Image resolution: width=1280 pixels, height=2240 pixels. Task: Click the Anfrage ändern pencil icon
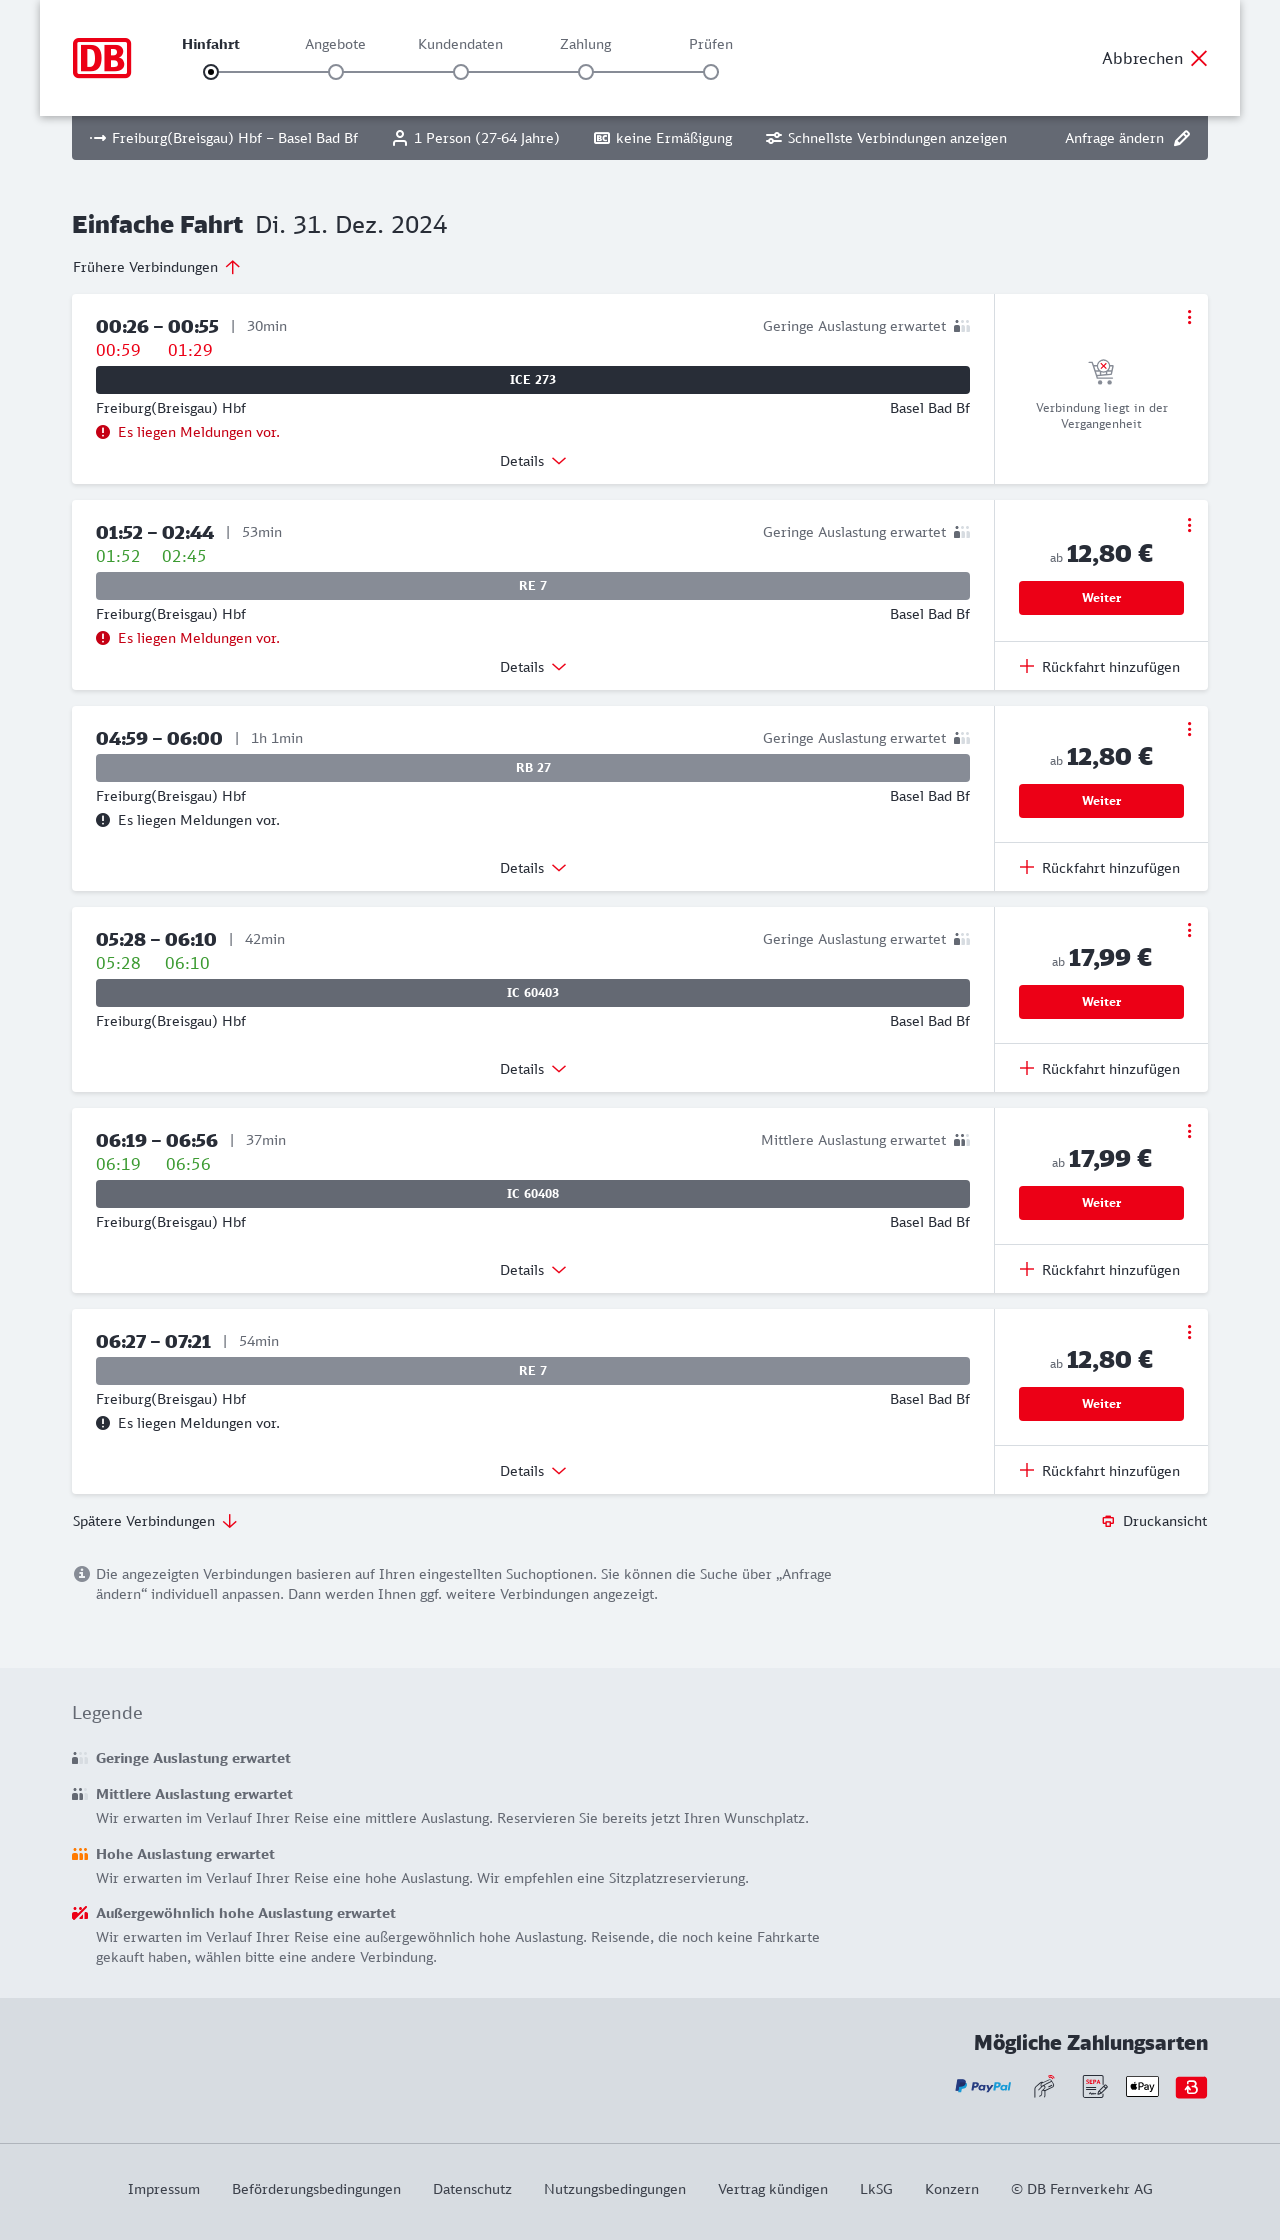(1182, 138)
